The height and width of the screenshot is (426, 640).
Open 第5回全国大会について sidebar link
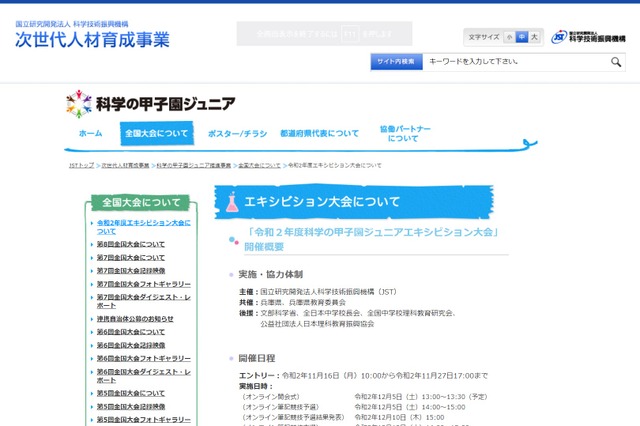coord(131,393)
